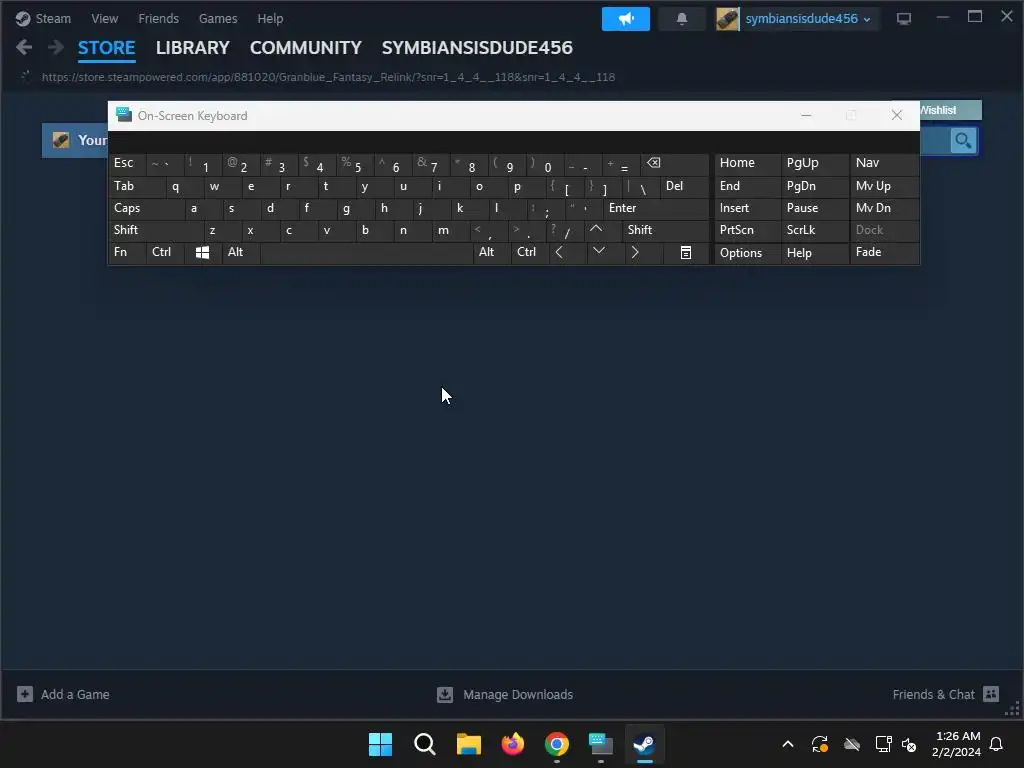Click the Steam store URL address

[328, 77]
